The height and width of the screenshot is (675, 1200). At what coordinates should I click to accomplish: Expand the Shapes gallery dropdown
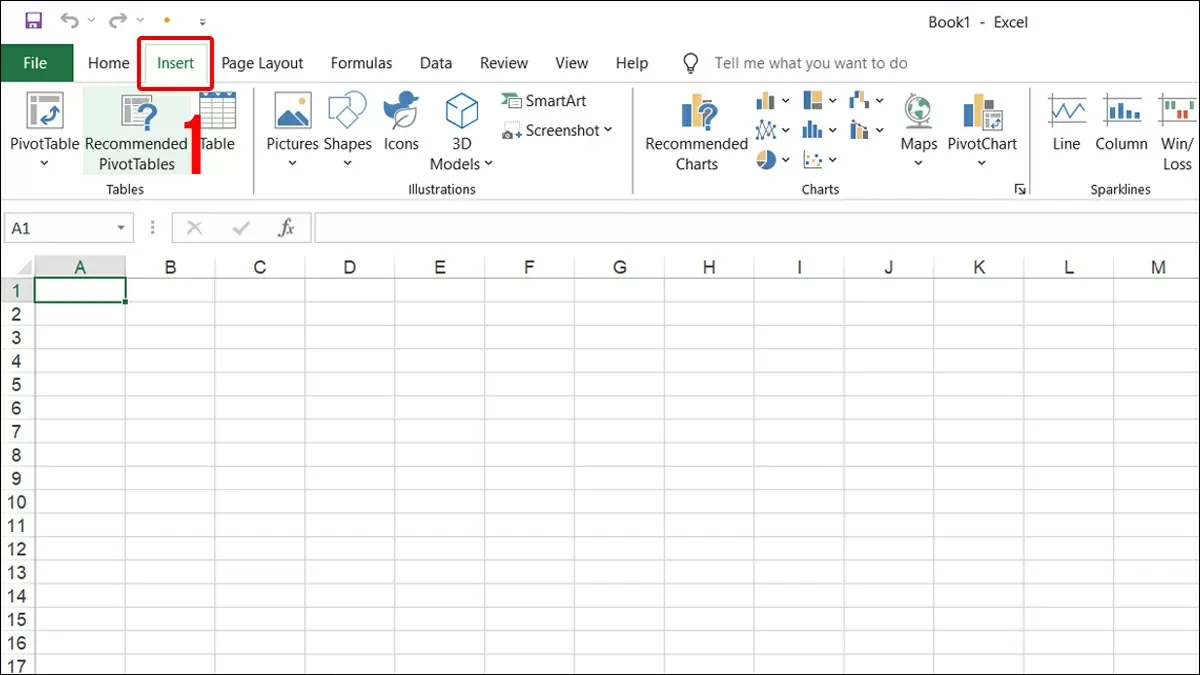pyautogui.click(x=347, y=162)
